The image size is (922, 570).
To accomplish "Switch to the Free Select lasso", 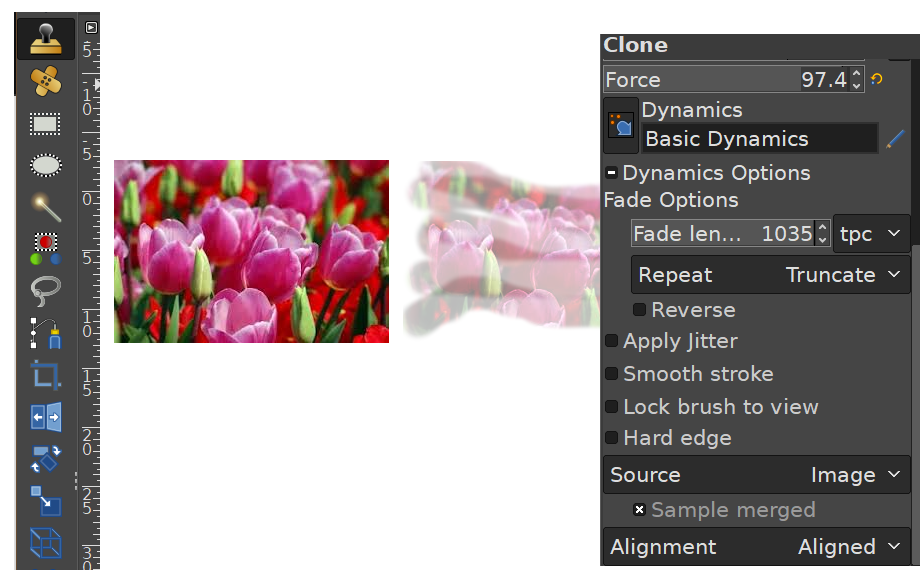I will 45,290.
